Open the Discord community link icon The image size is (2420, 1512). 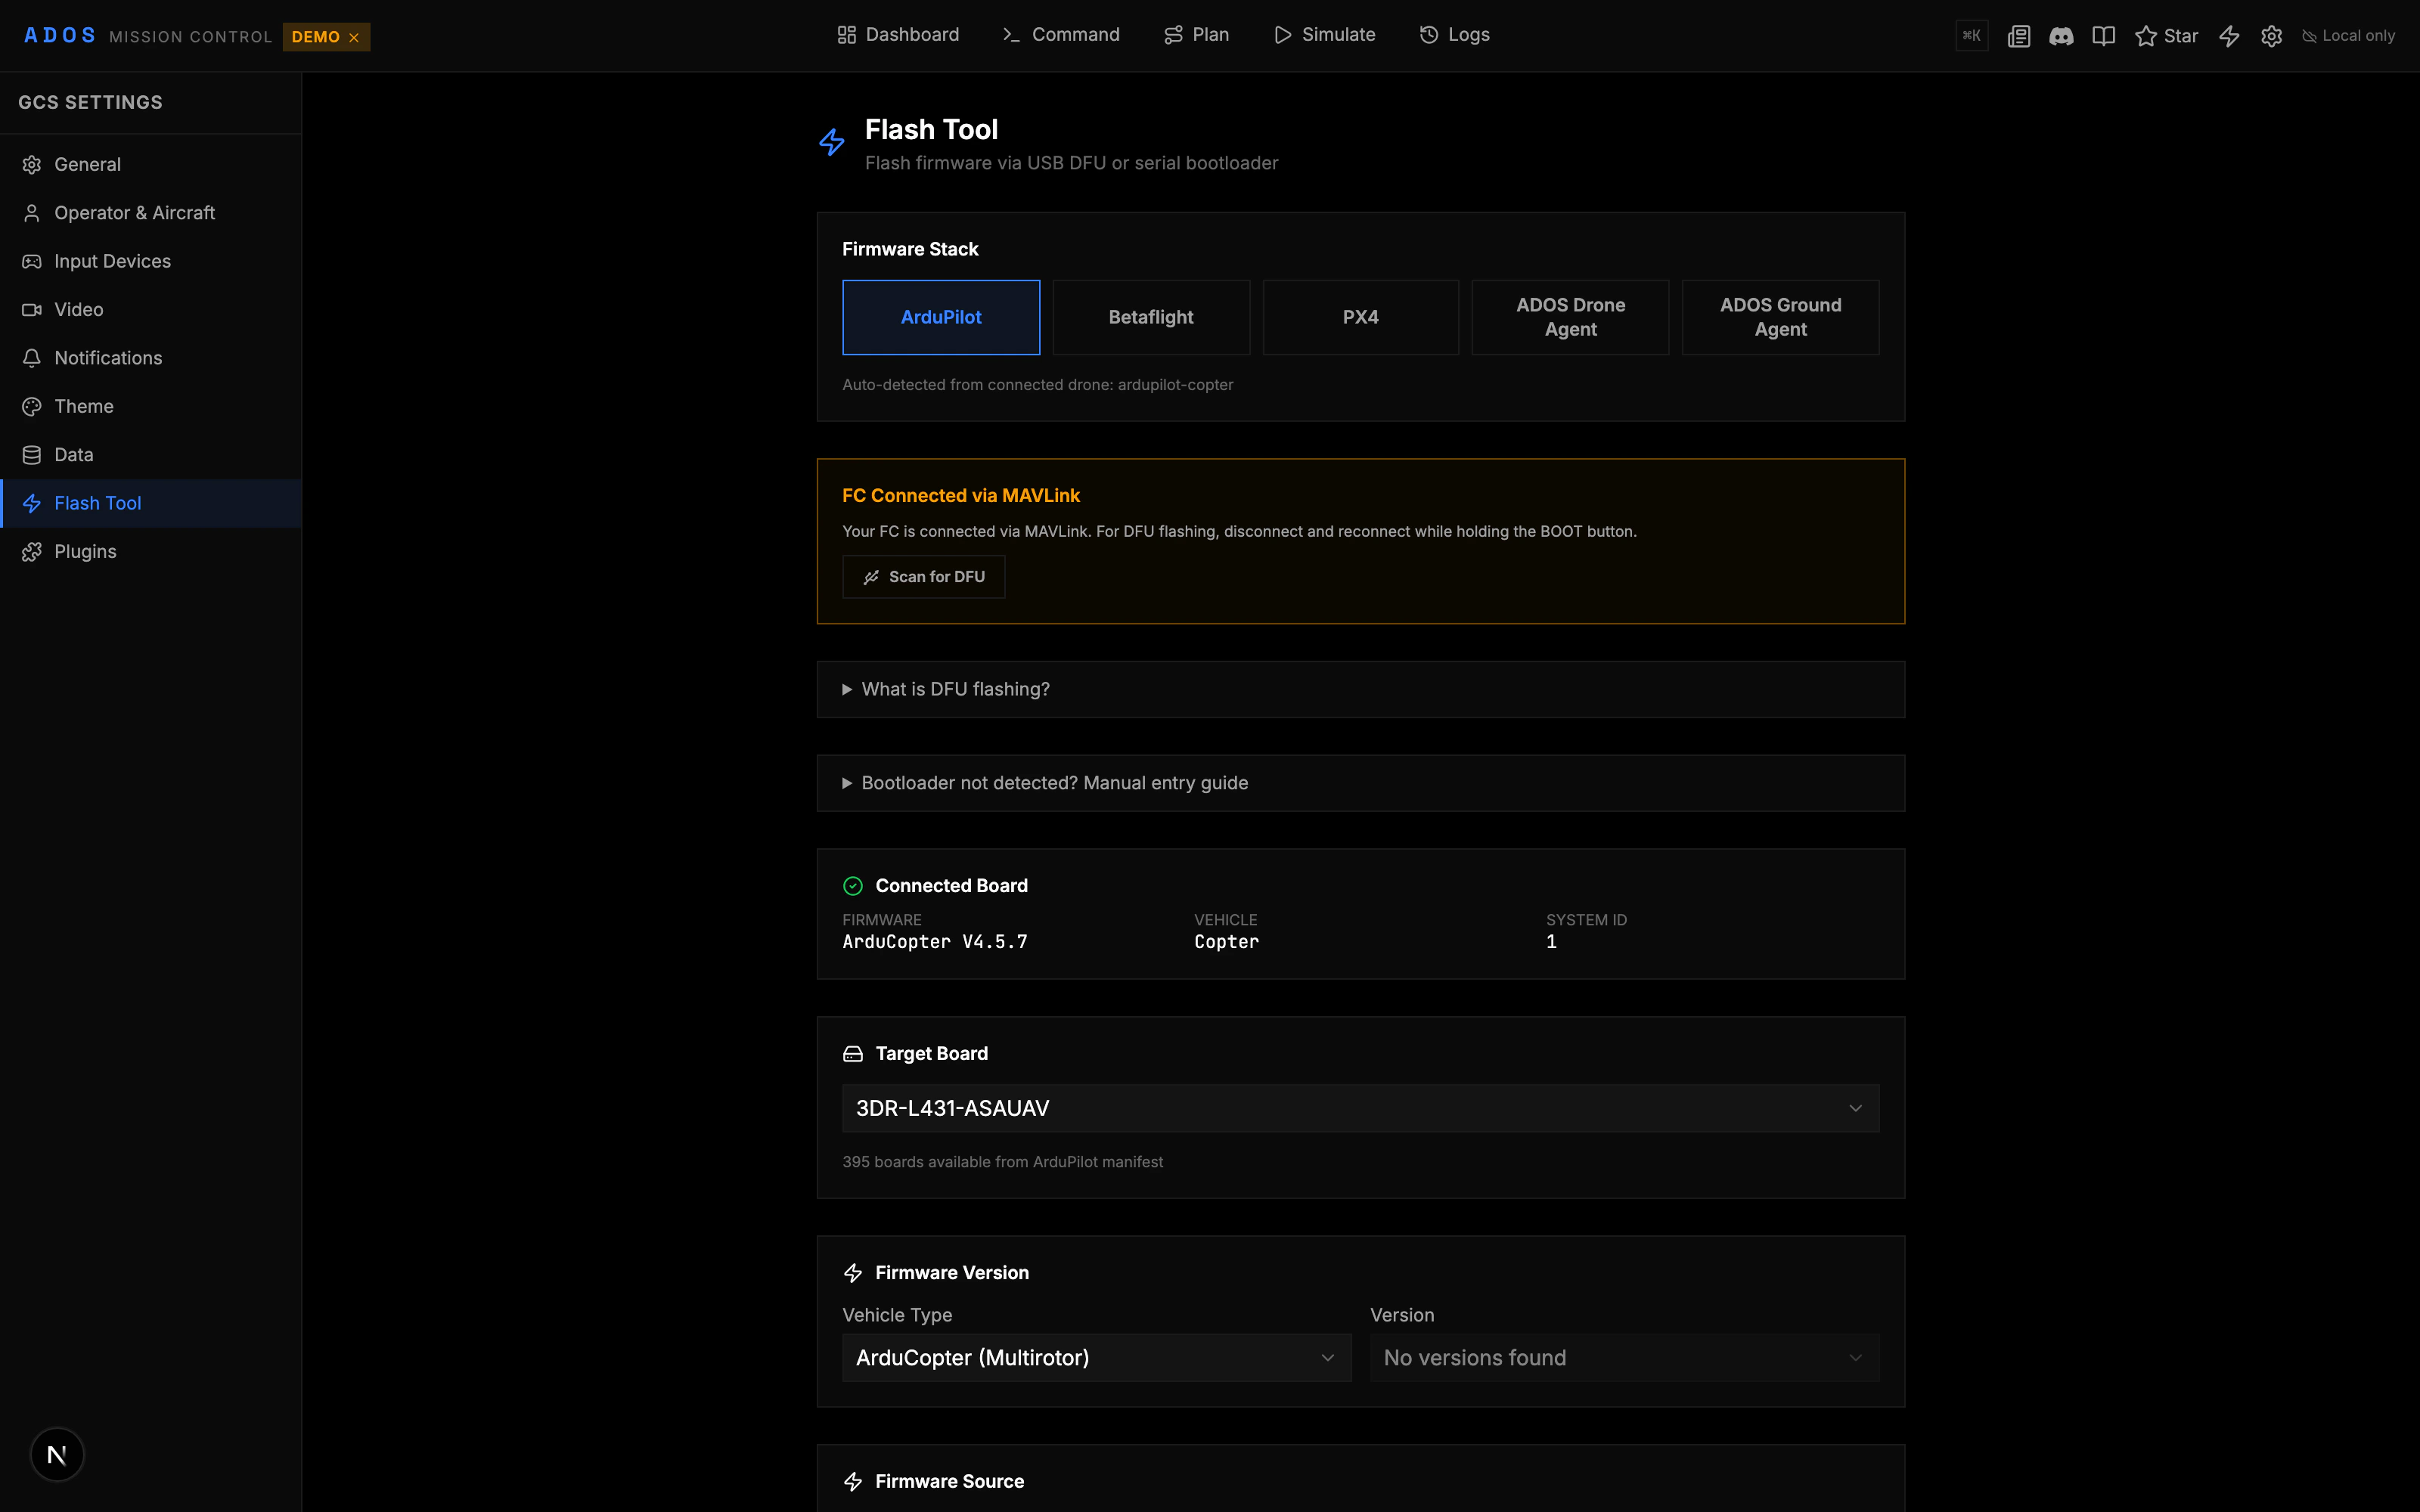pyautogui.click(x=2061, y=36)
